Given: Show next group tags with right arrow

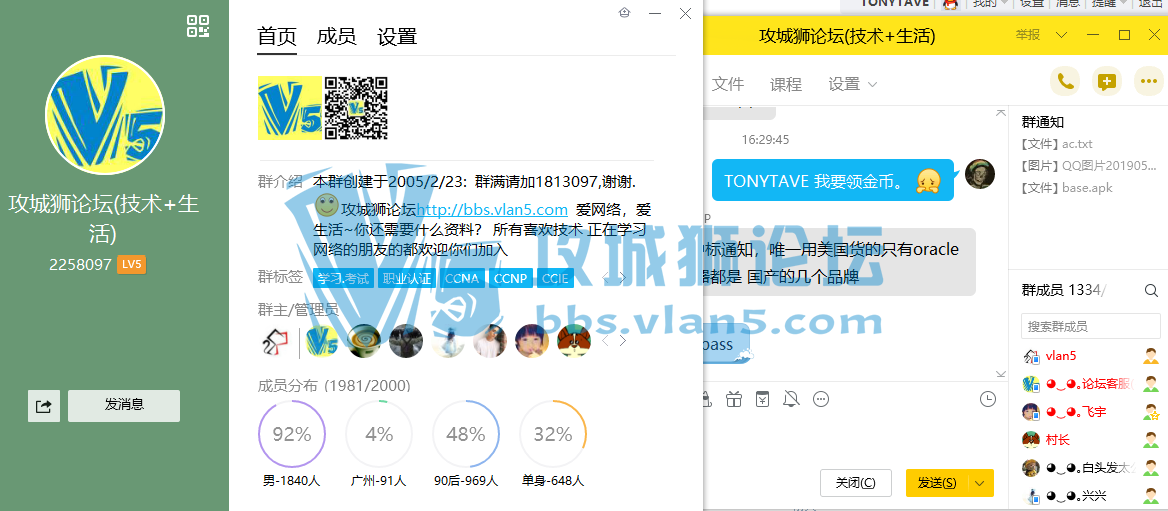Looking at the screenshot, I should tap(623, 279).
